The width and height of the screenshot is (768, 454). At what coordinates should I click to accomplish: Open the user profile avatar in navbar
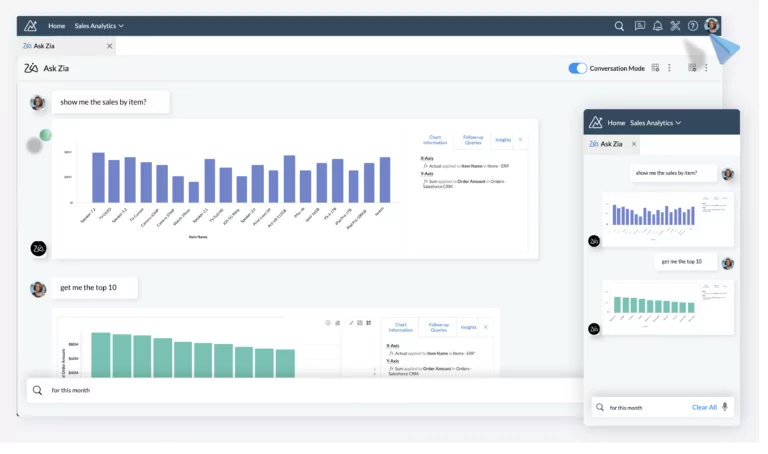click(x=712, y=25)
